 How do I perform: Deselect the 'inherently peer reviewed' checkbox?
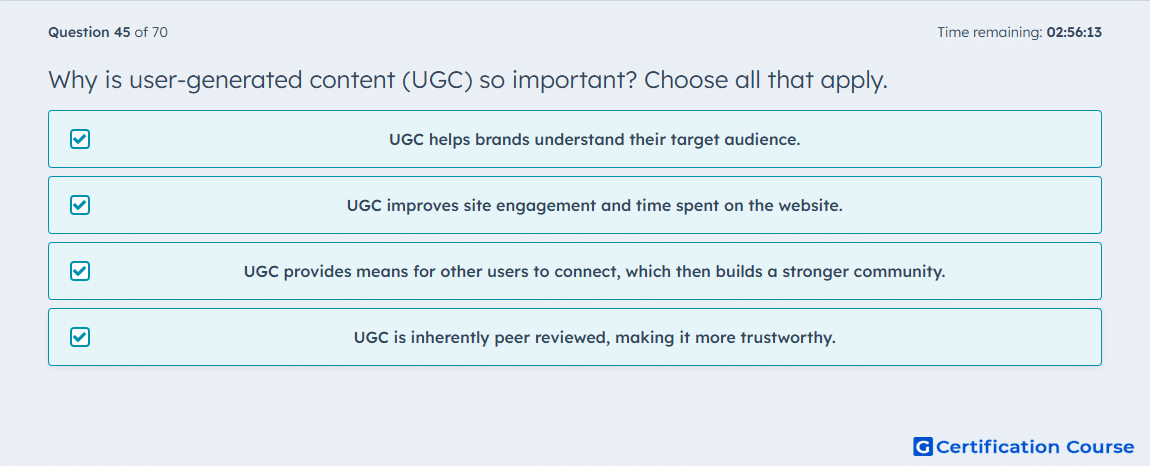(80, 338)
